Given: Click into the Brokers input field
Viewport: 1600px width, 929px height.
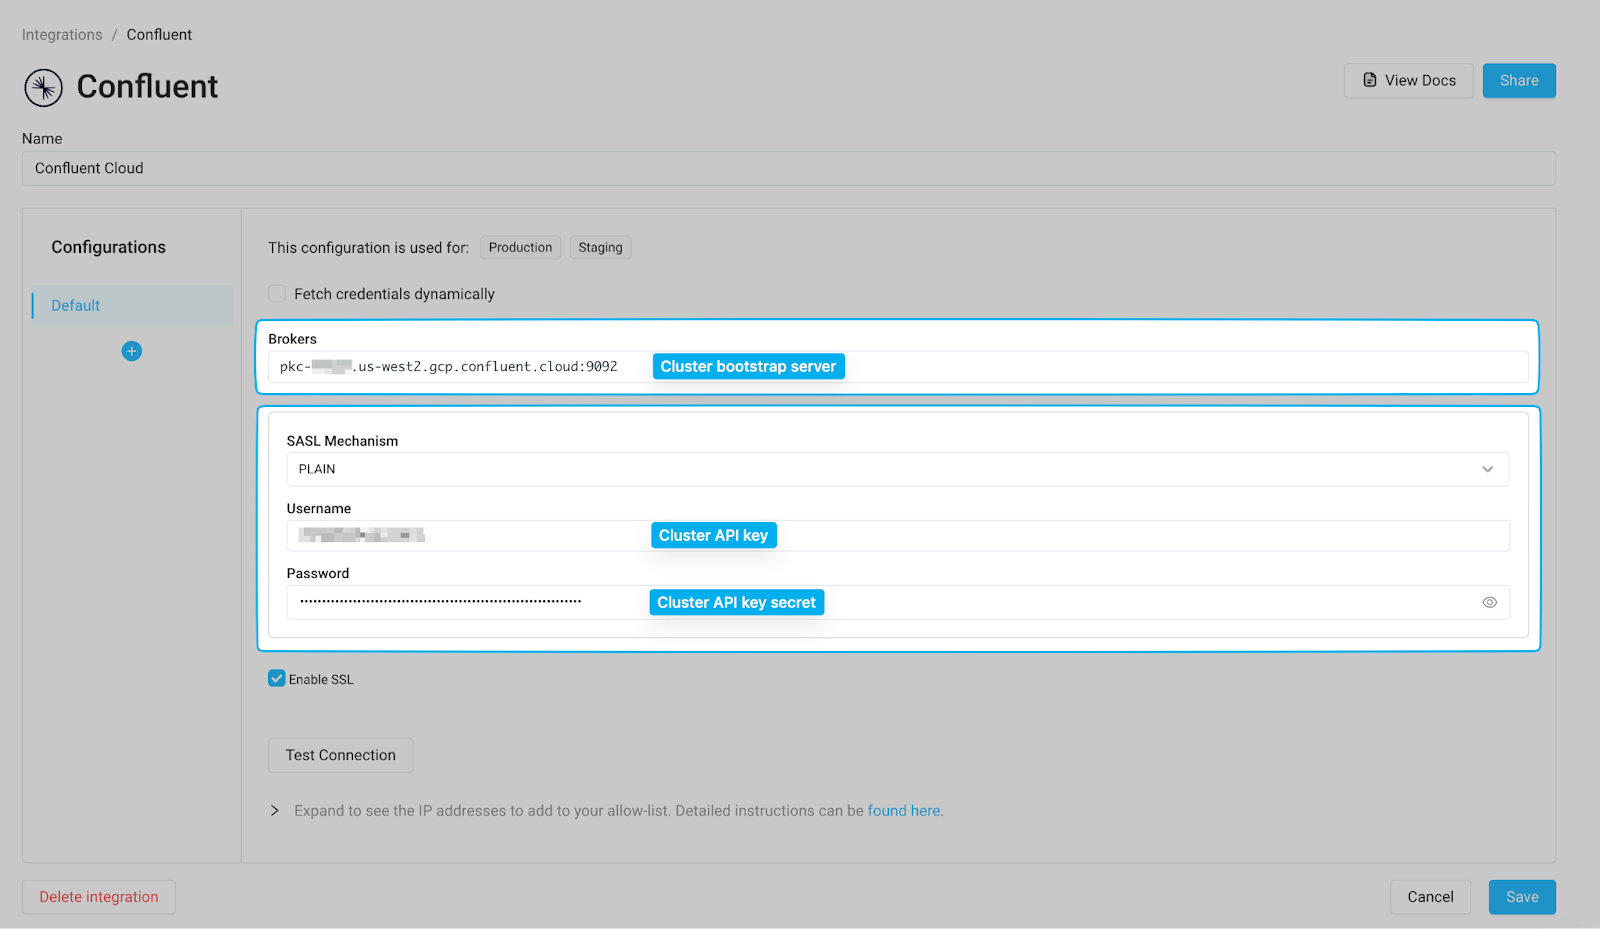Looking at the screenshot, I should click(x=898, y=367).
